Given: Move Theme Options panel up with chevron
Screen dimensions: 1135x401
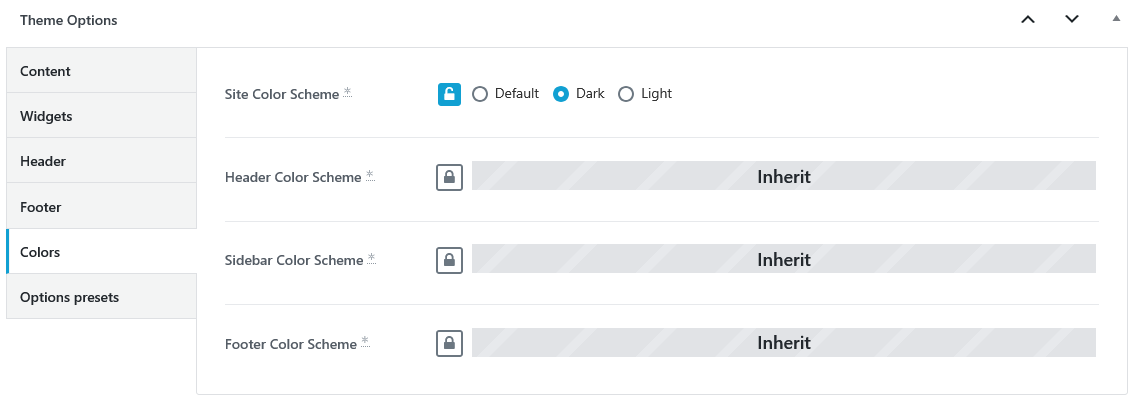Looking at the screenshot, I should [x=1027, y=20].
